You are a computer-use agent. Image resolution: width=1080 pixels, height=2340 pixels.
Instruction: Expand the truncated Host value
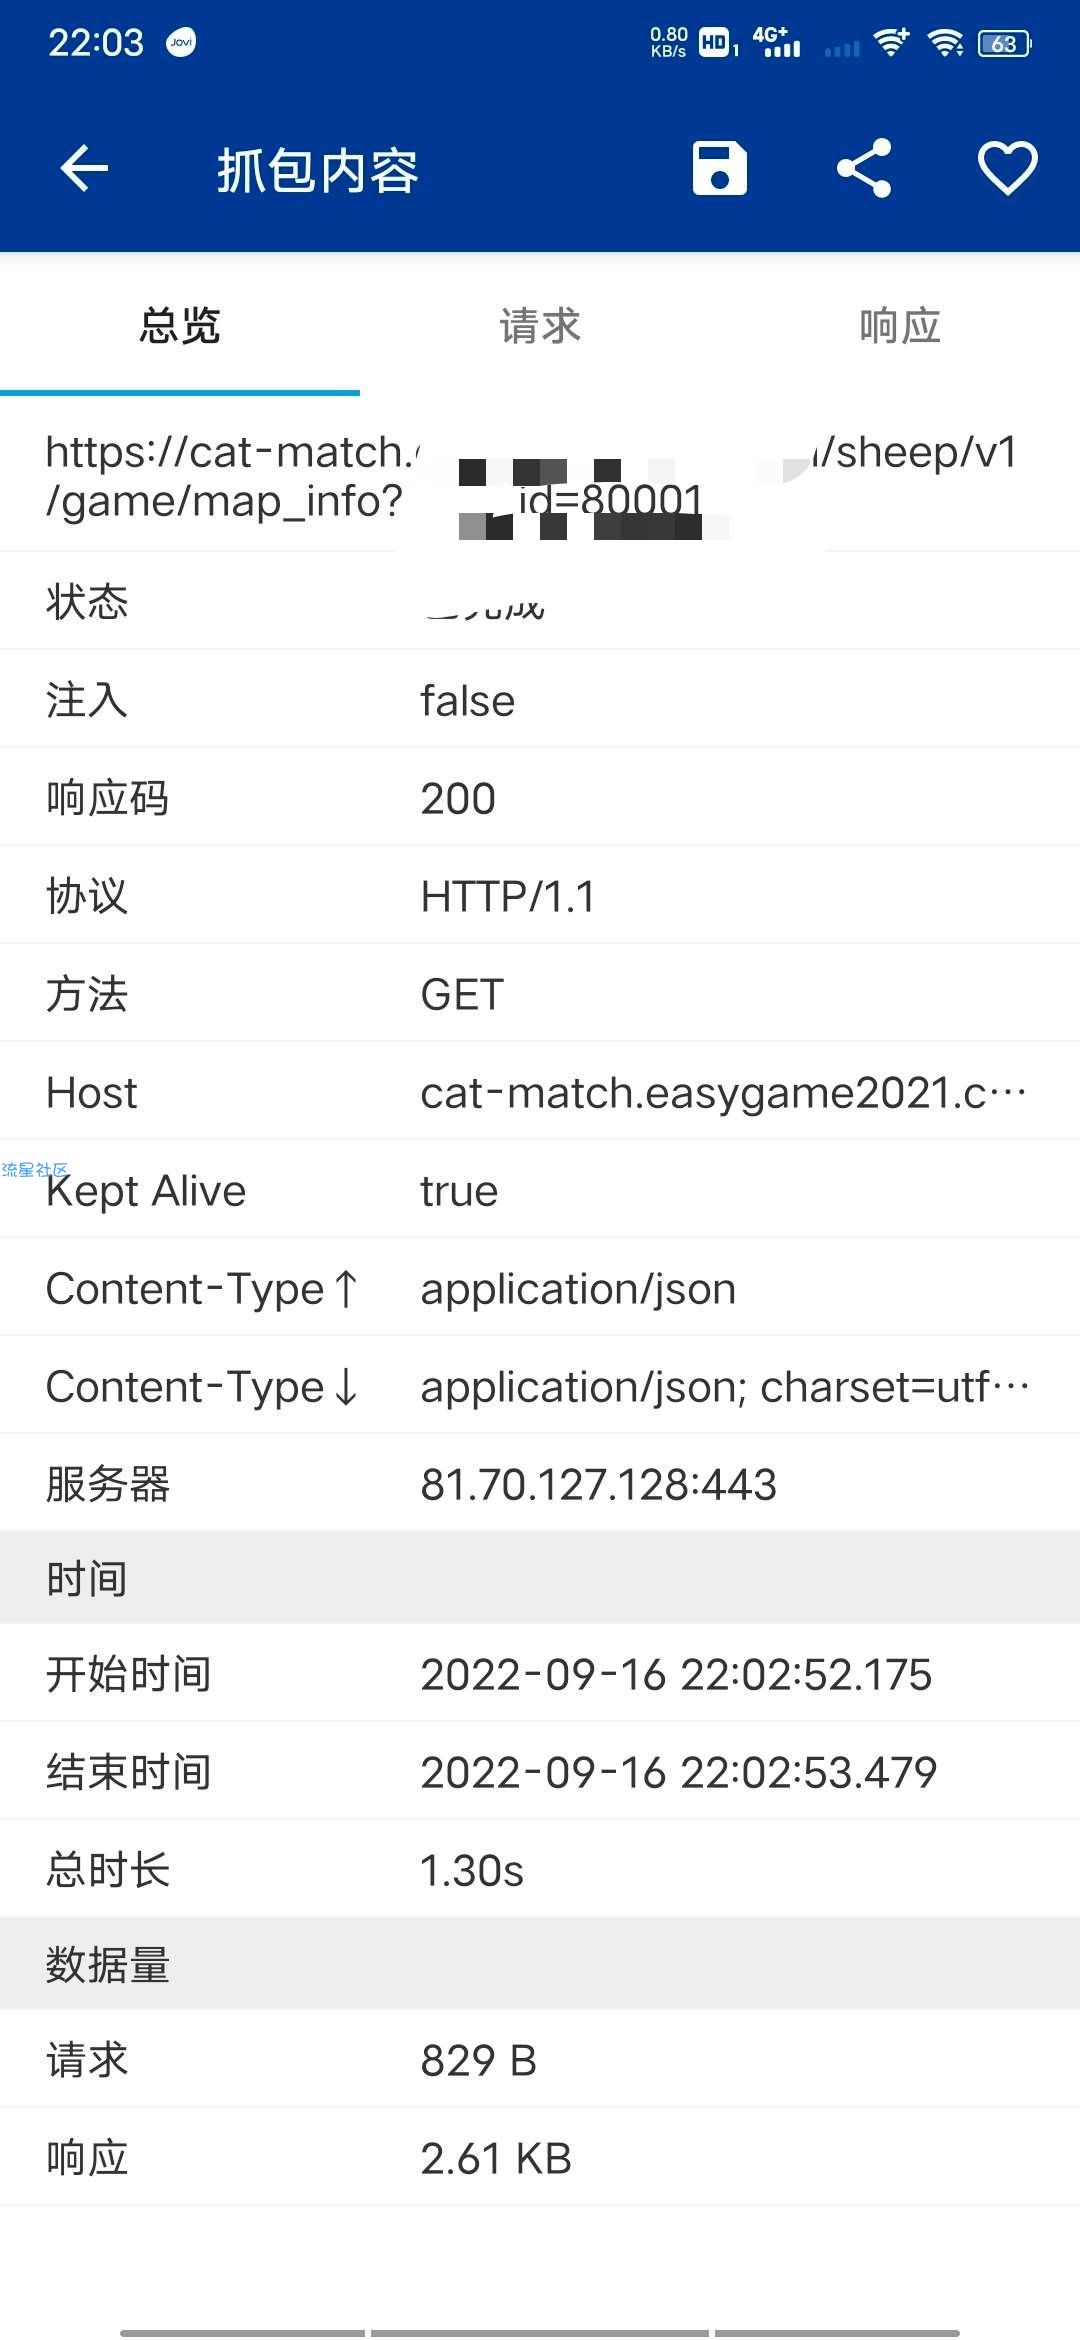coord(724,1092)
